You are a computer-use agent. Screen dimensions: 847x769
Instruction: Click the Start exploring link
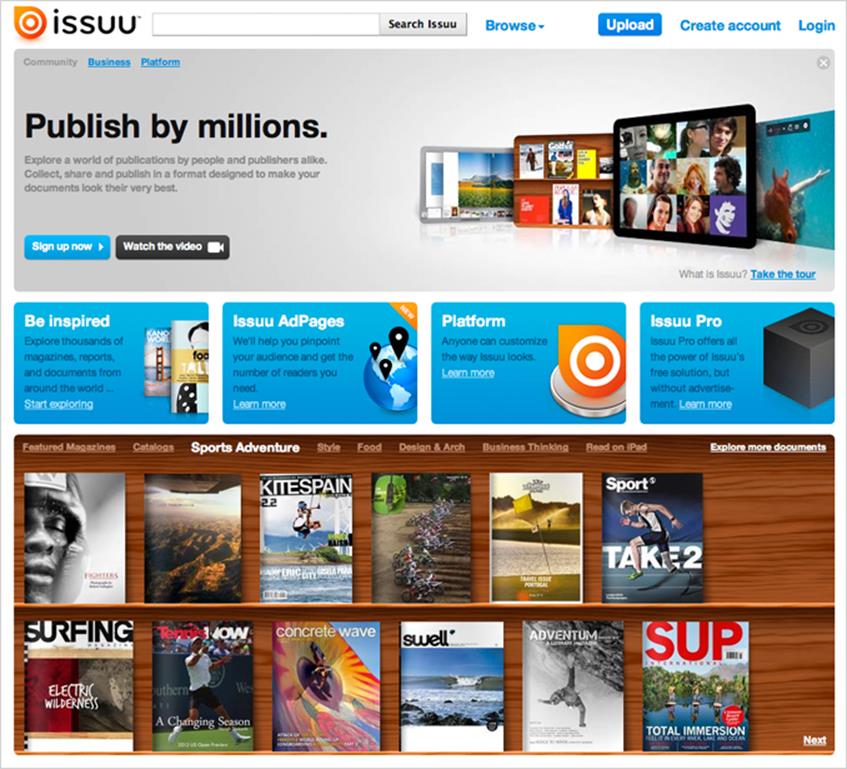click(x=58, y=404)
